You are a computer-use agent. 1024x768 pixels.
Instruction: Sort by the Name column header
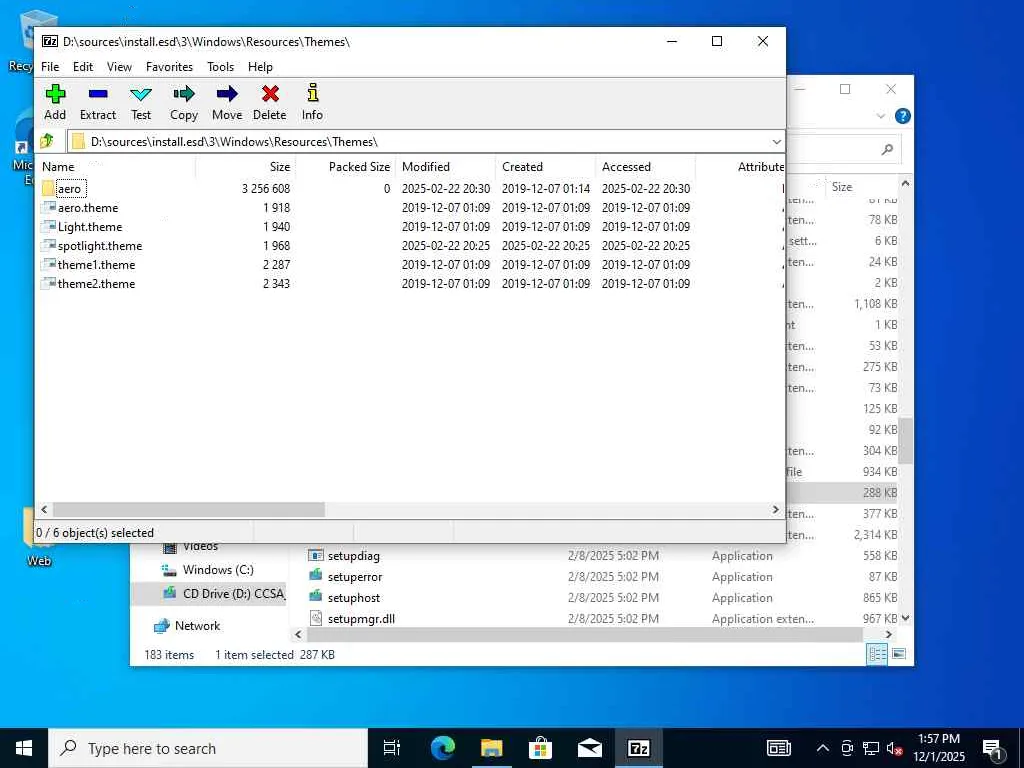point(116,167)
